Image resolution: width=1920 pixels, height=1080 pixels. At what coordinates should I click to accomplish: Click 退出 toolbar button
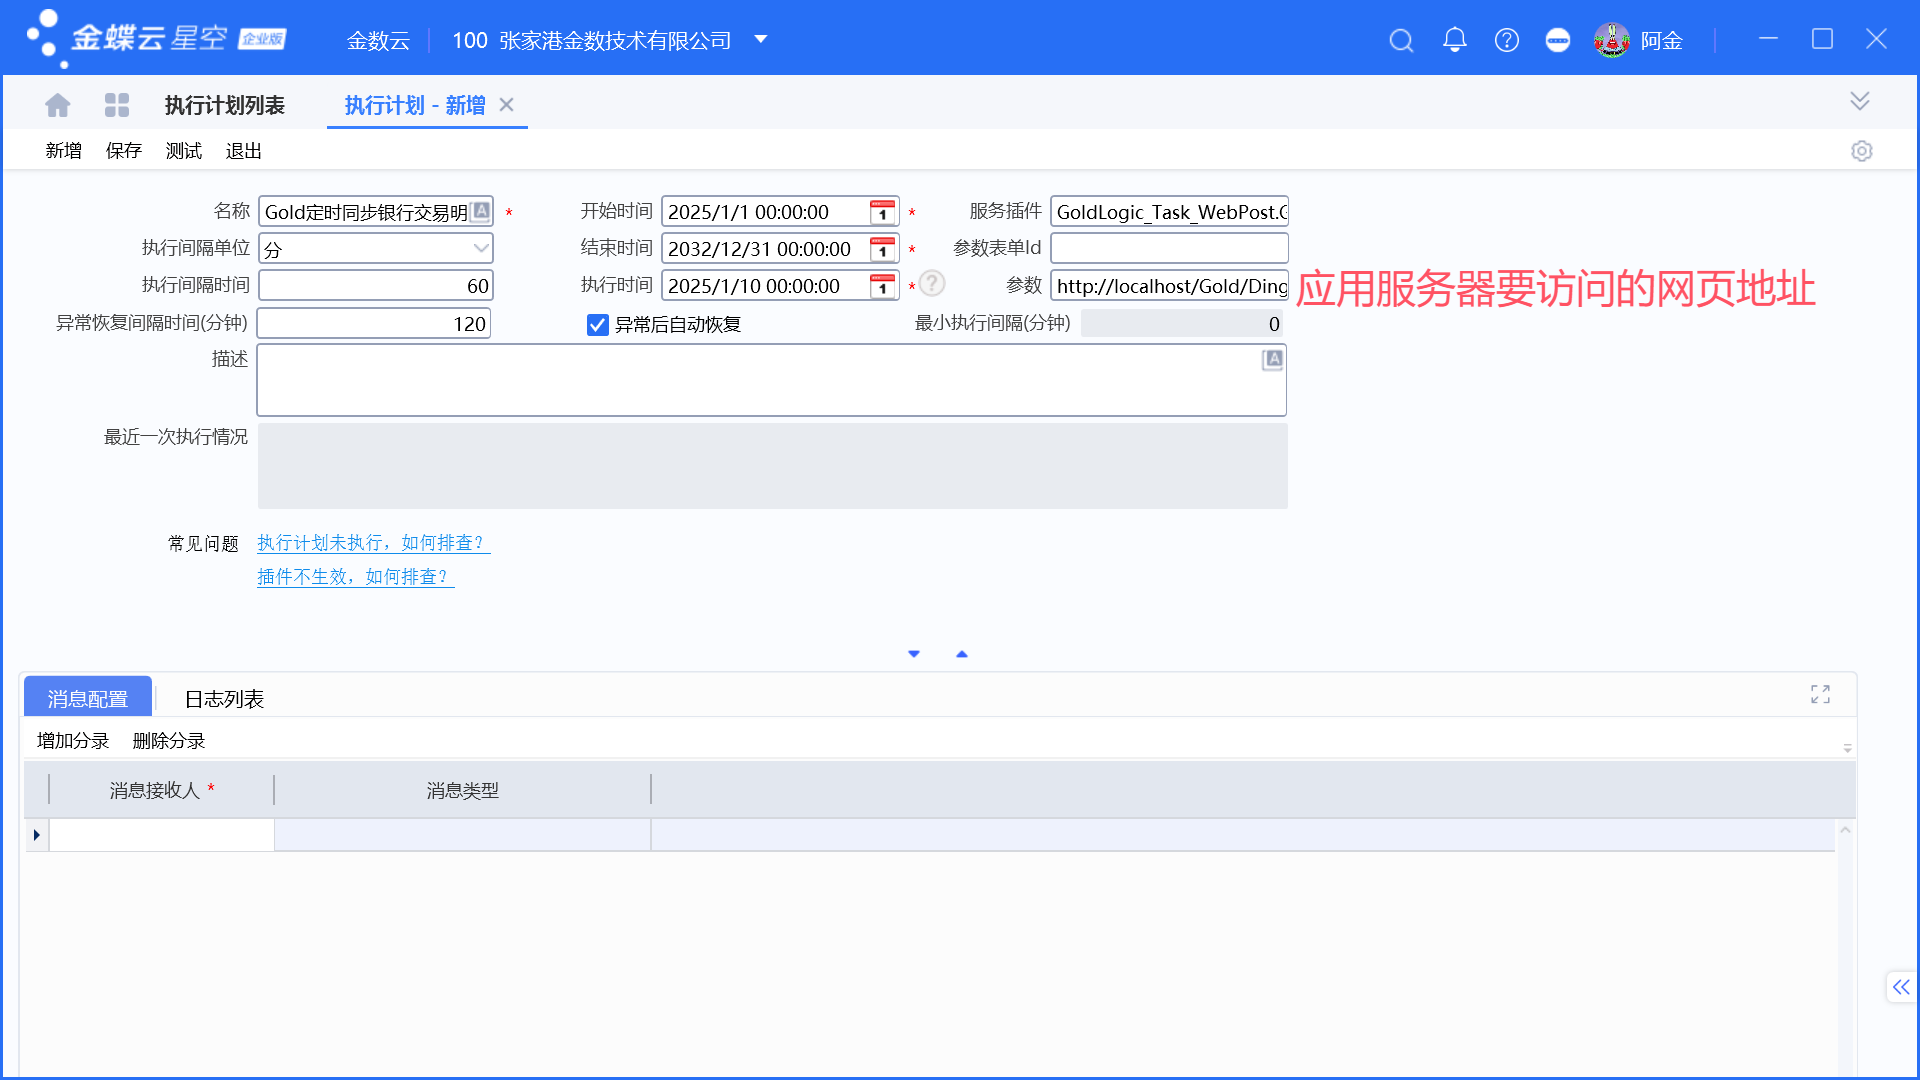point(244,151)
